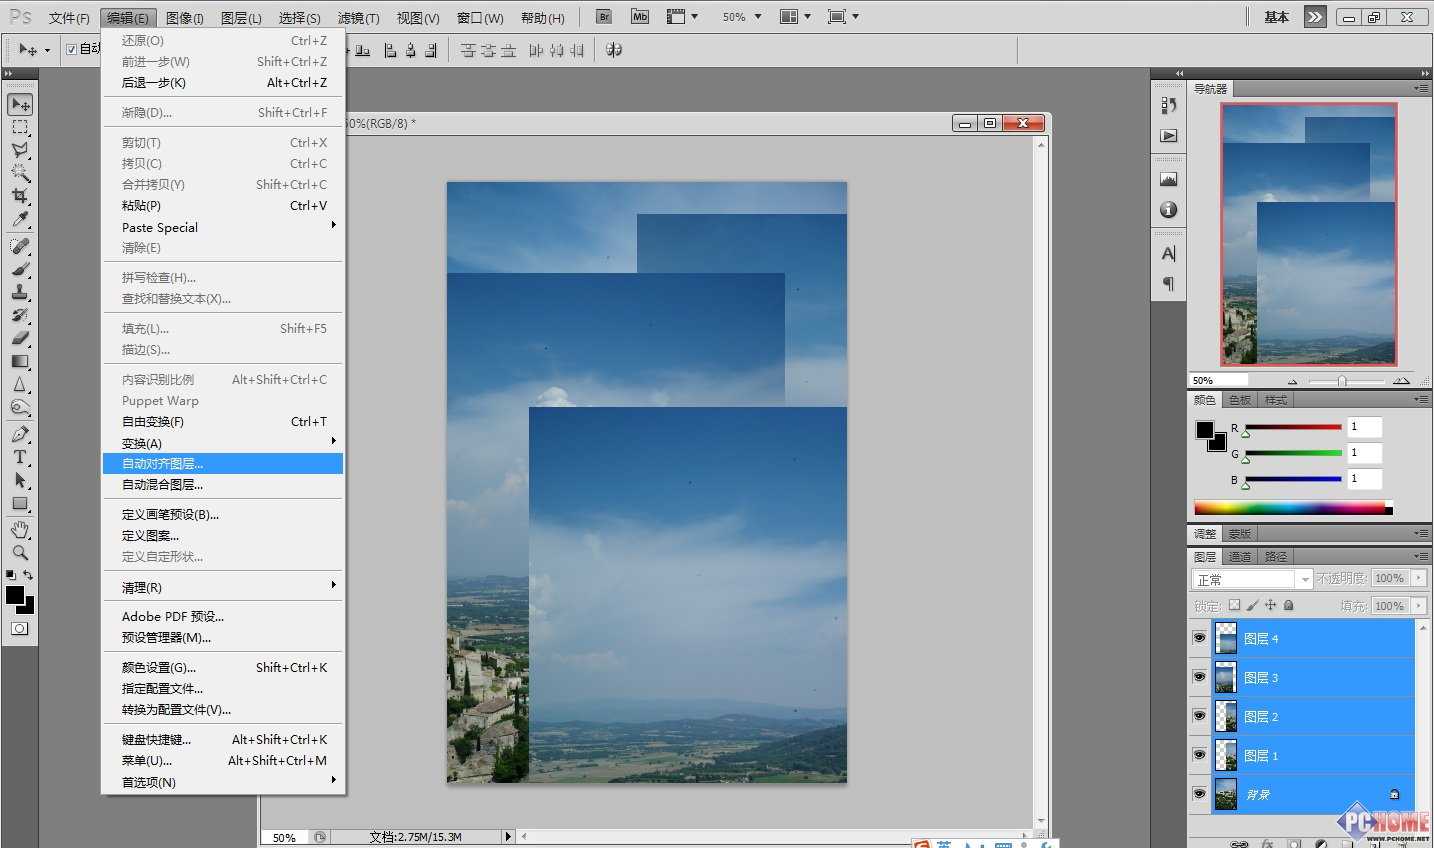Viewport: 1434px width, 848px height.
Task: Launch Mini Bridge from Mb icon
Action: pyautogui.click(x=640, y=17)
